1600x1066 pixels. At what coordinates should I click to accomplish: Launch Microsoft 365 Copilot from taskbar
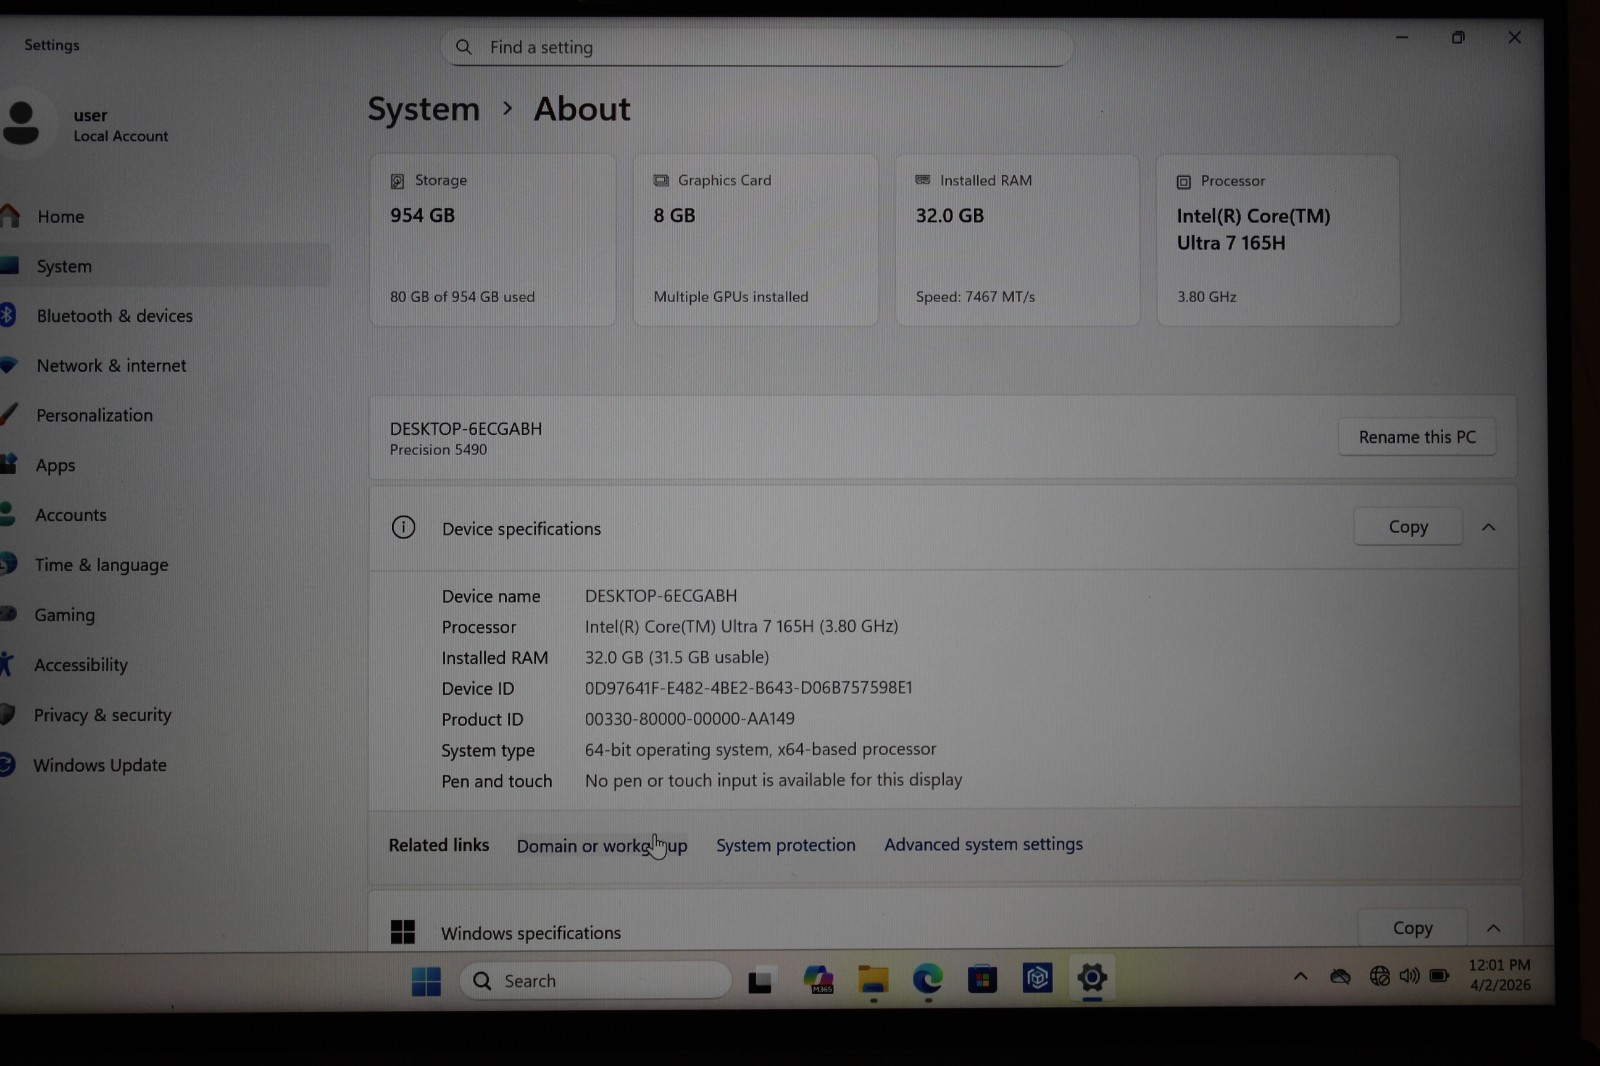[818, 979]
